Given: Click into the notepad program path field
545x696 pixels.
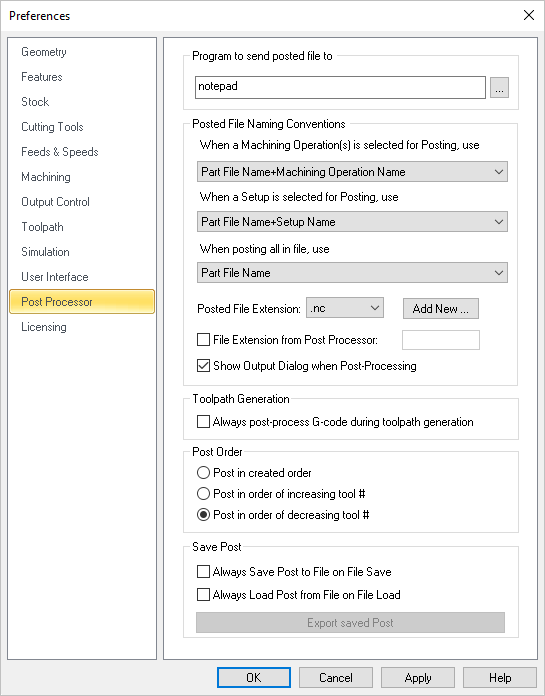Looking at the screenshot, I should coord(340,87).
